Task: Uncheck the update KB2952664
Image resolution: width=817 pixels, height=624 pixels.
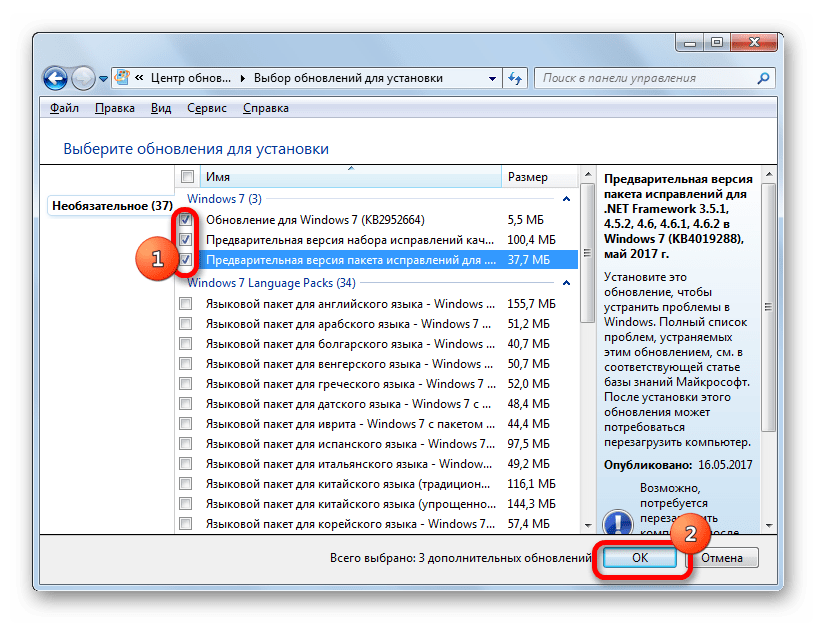Action: click(x=186, y=220)
